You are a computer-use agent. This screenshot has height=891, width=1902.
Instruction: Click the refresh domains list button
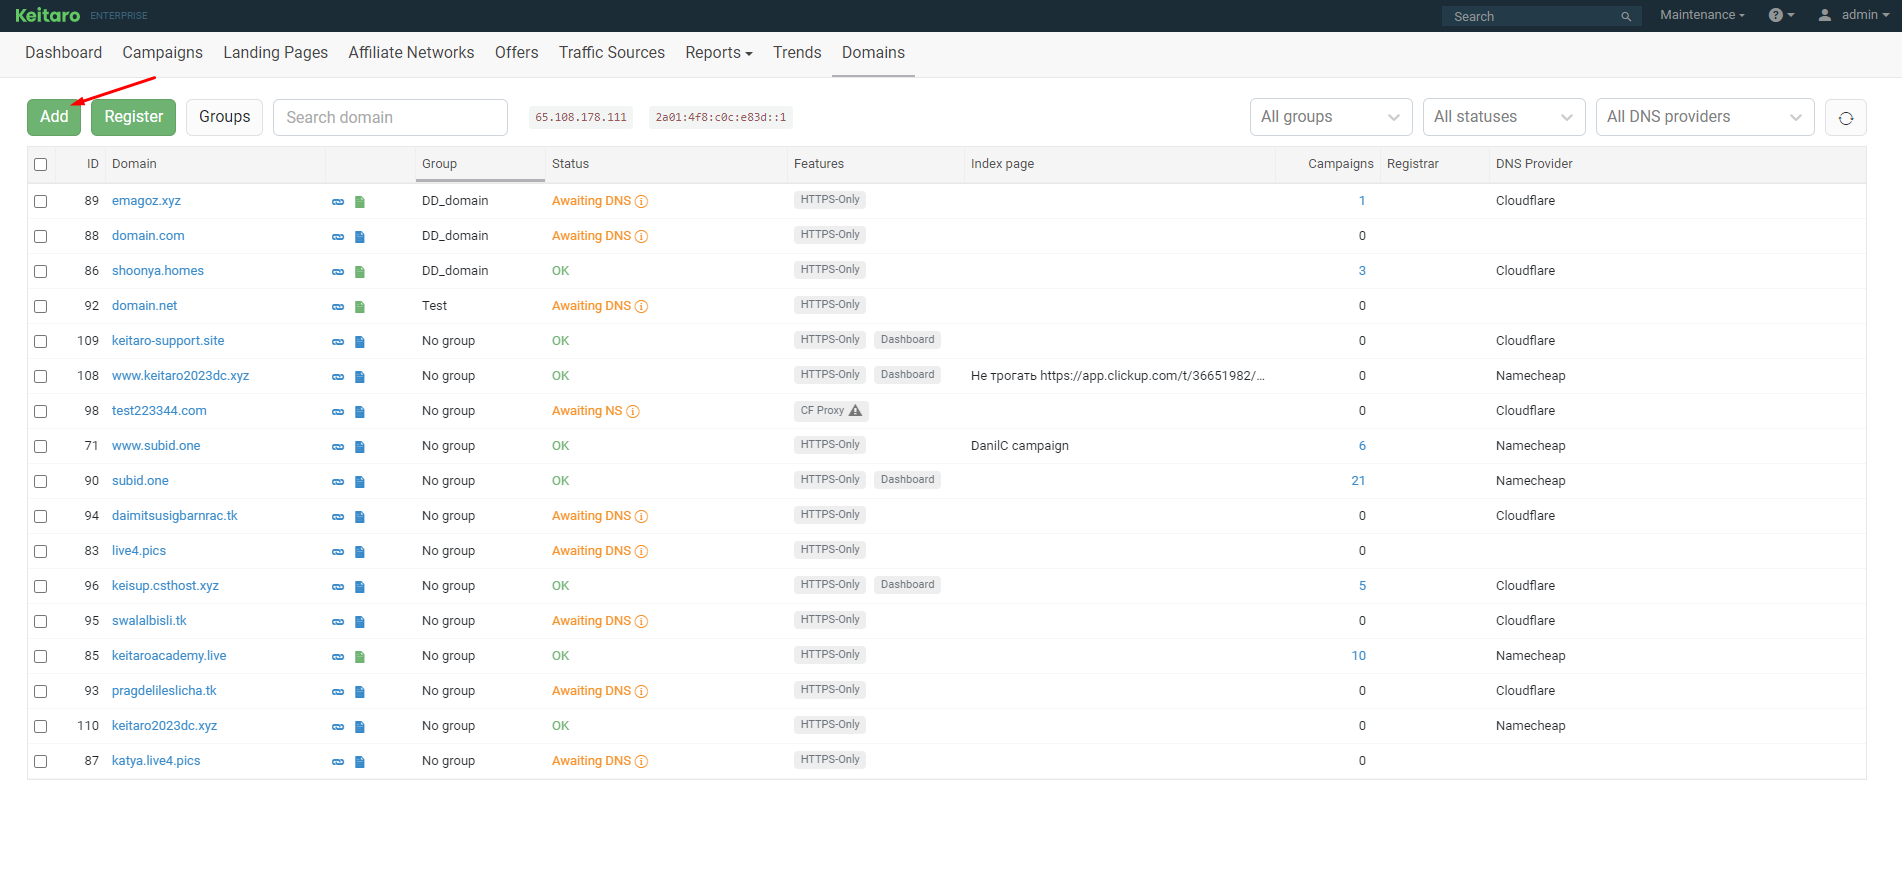[x=1846, y=117]
